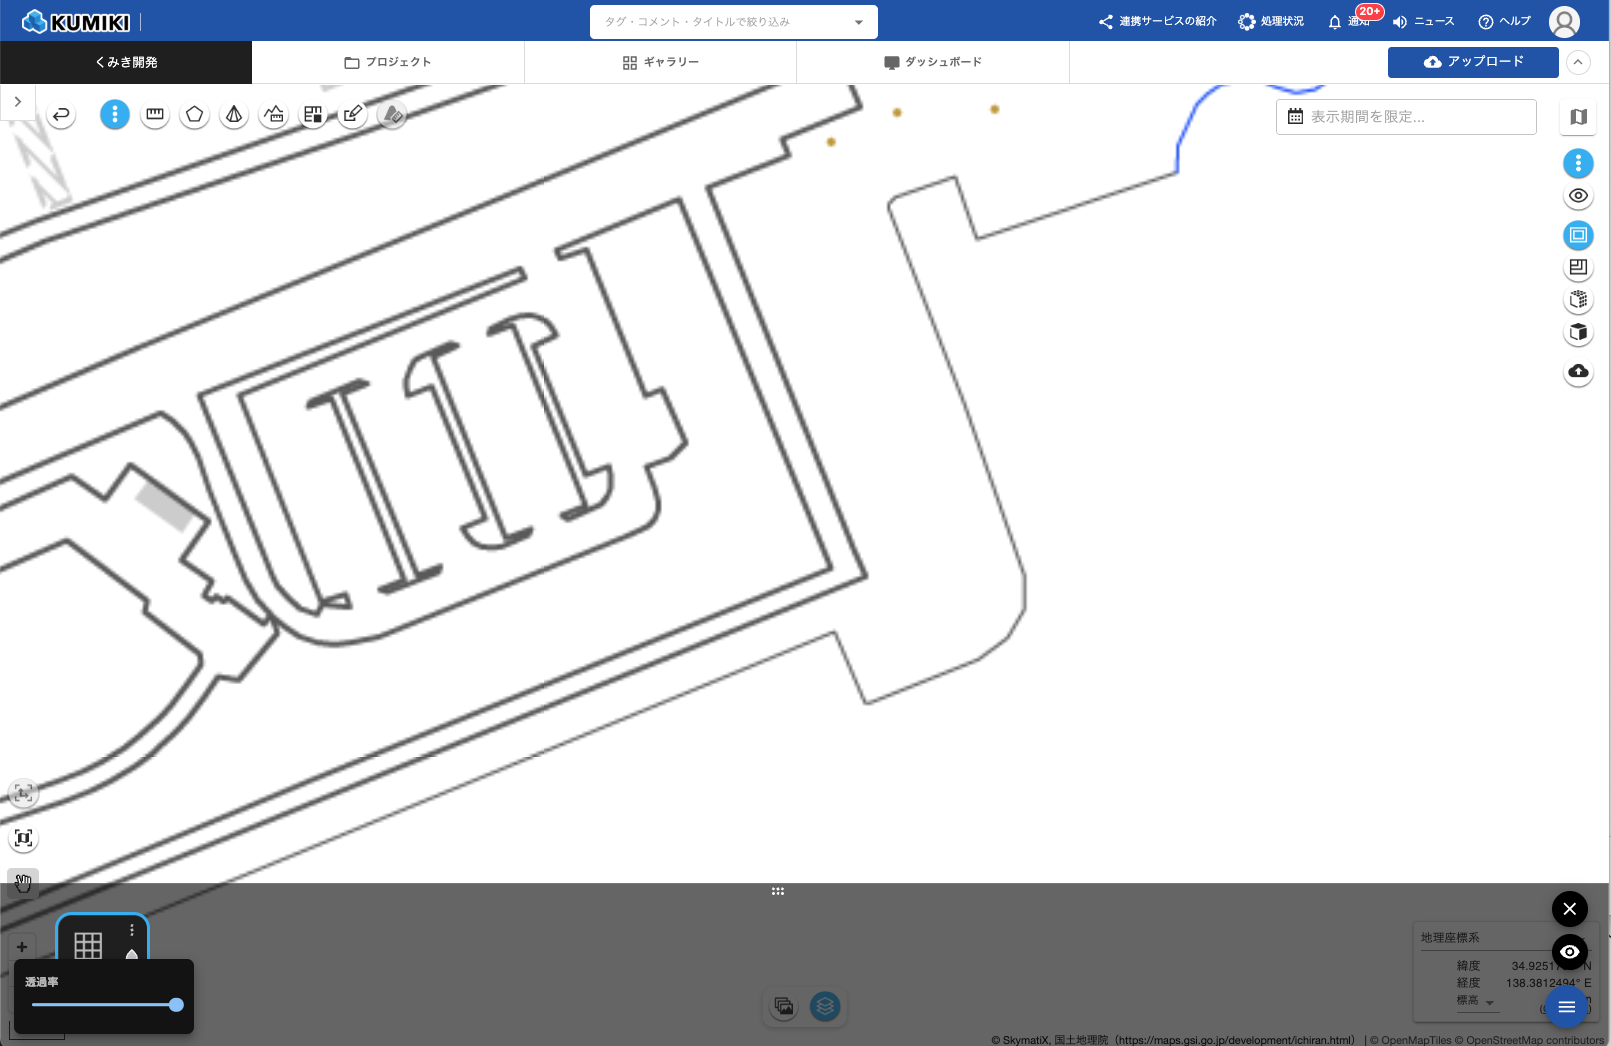Adjust the 透過率 transparency slider
Image resolution: width=1611 pixels, height=1046 pixels.
pos(176,1005)
